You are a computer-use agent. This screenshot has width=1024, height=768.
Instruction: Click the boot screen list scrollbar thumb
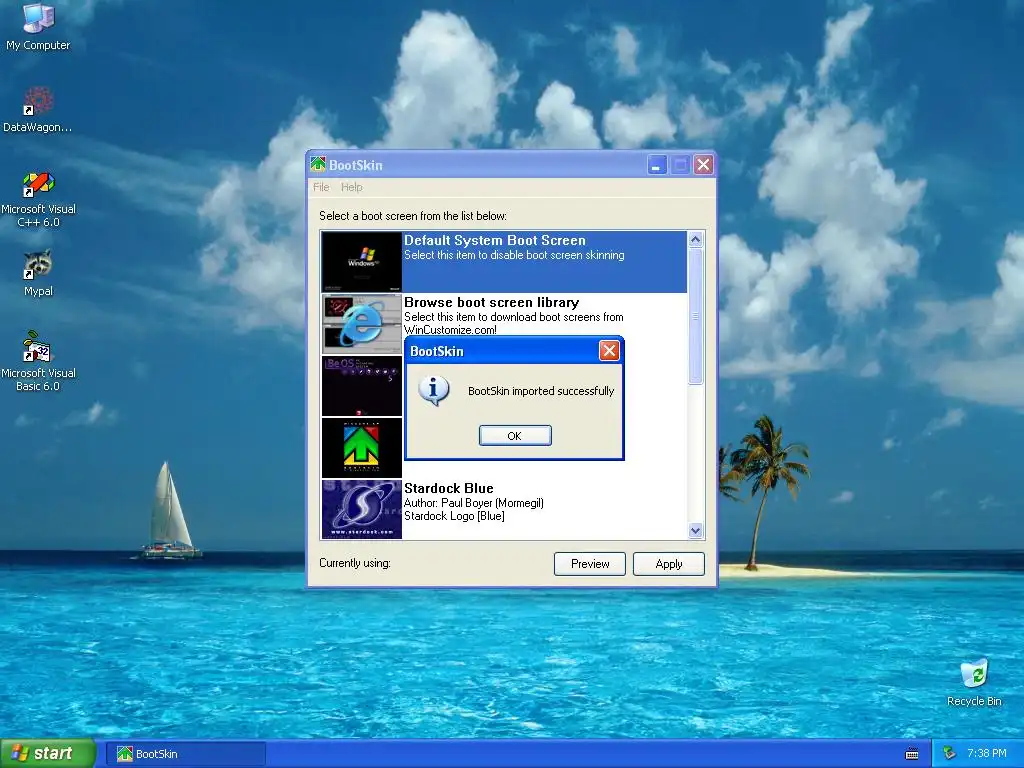(696, 316)
